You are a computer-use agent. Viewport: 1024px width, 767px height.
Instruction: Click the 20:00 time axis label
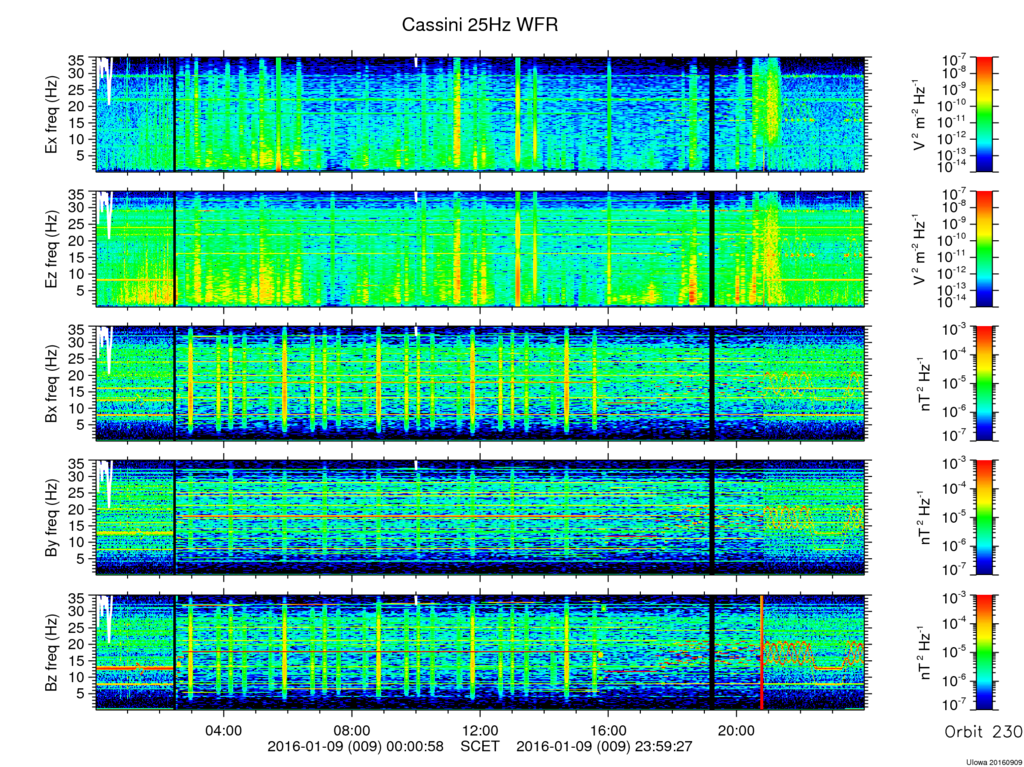[x=737, y=730]
